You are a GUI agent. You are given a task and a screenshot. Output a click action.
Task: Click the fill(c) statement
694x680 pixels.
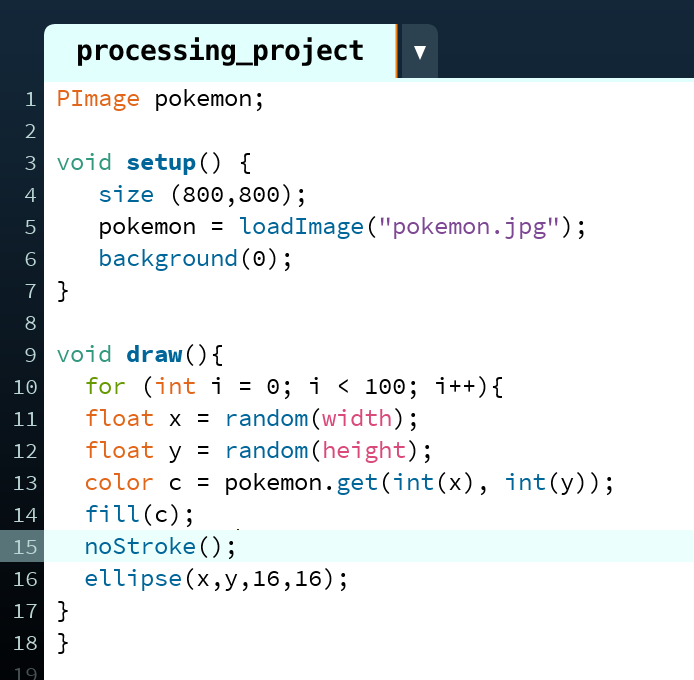139,515
